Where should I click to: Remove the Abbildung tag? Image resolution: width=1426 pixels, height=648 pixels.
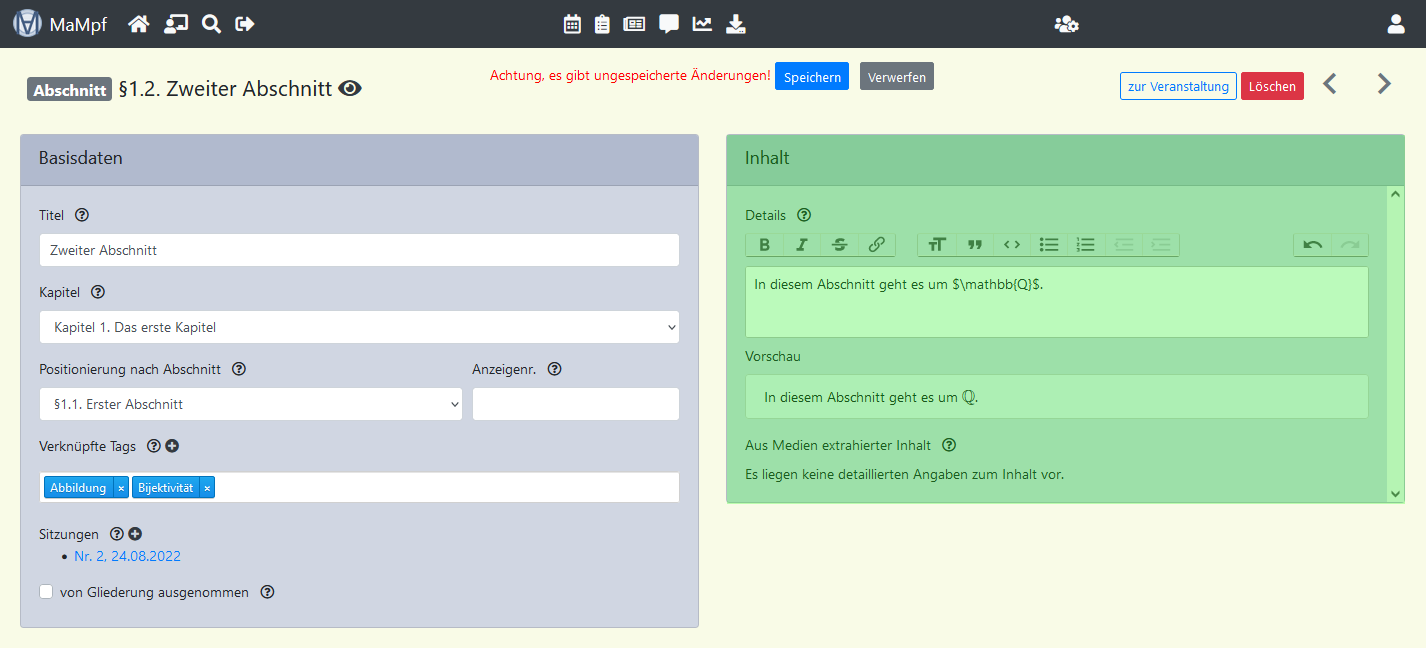pos(121,488)
